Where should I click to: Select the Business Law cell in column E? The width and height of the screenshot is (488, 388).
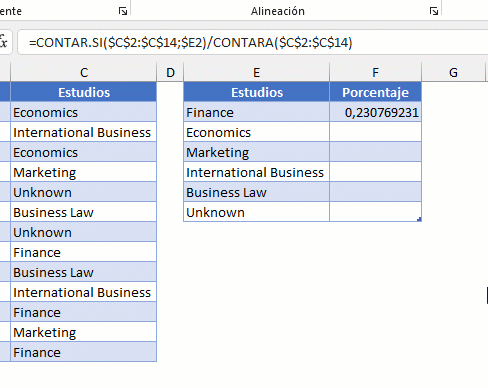(256, 192)
